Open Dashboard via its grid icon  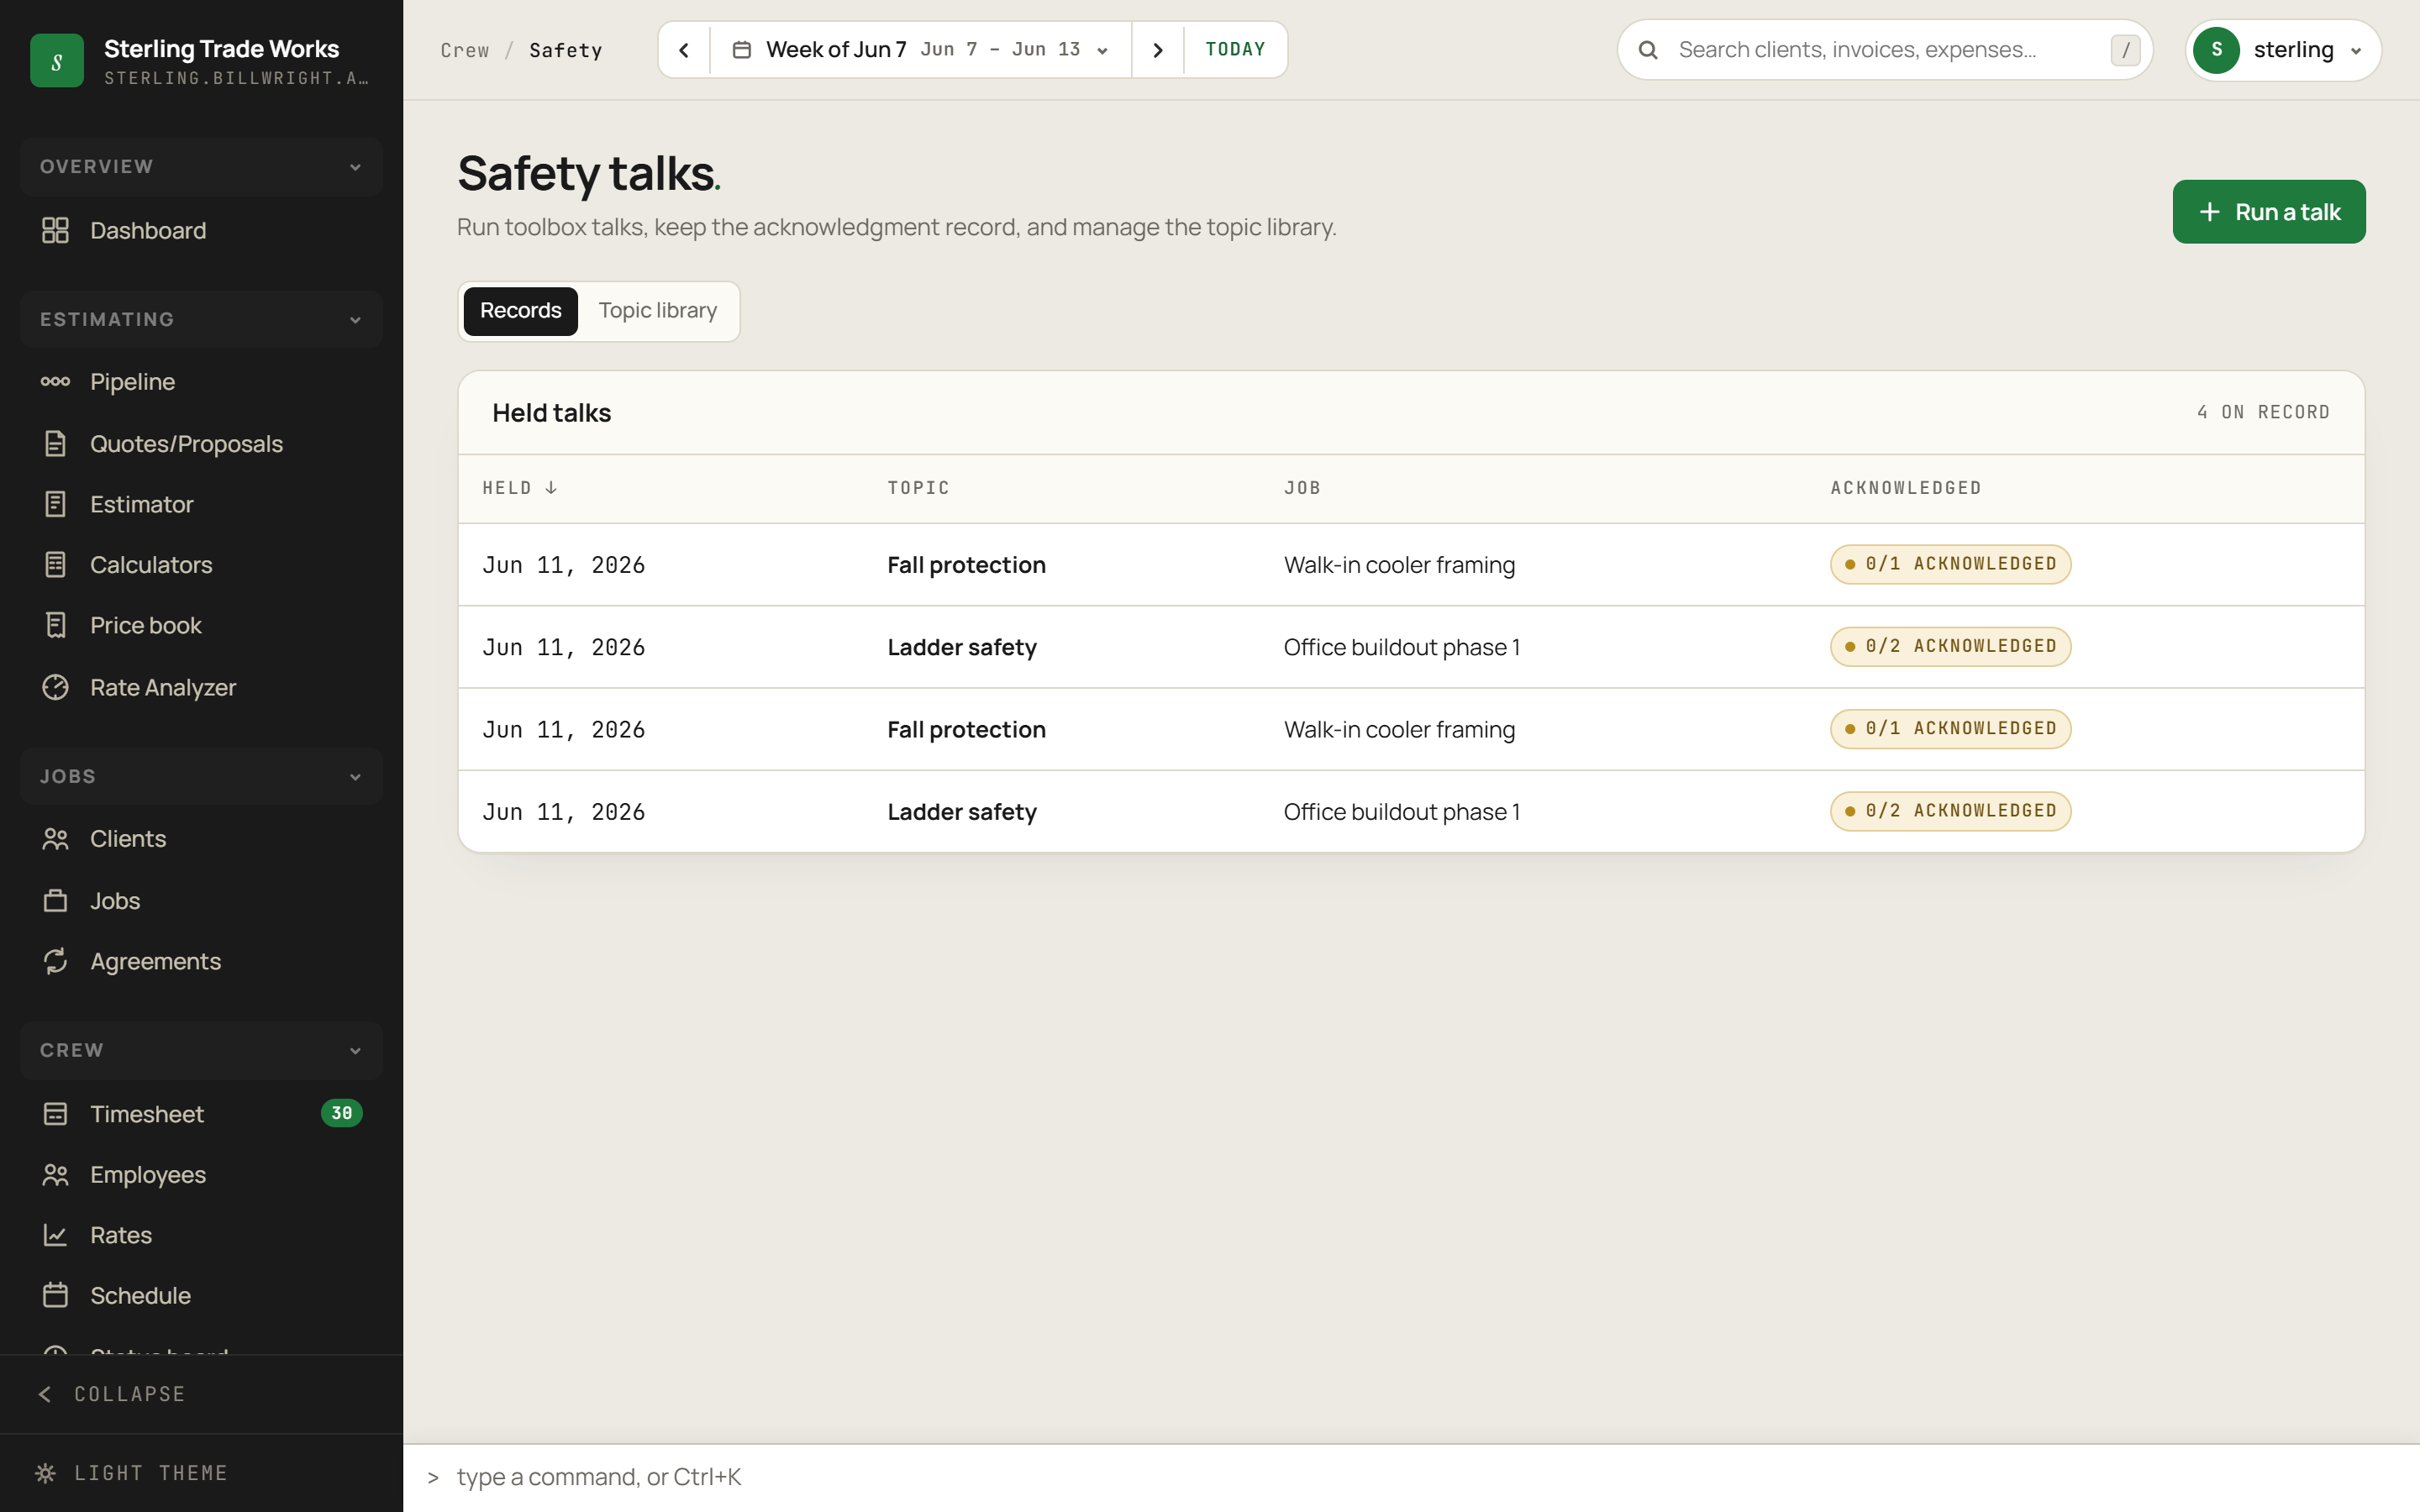55,230
